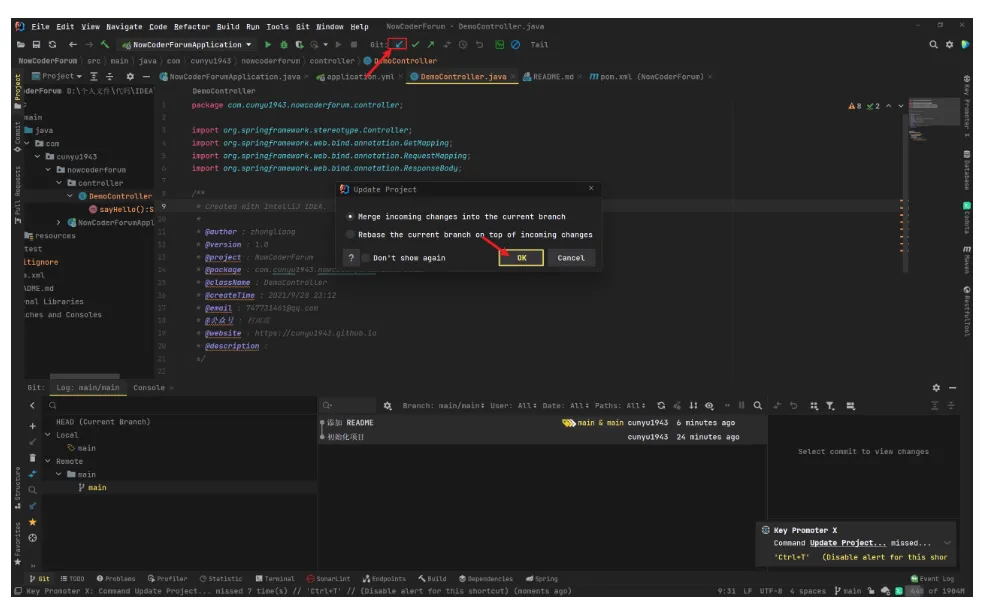Click the Git Push arrow icon
Viewport: 984px width, 616px height.
[430, 45]
